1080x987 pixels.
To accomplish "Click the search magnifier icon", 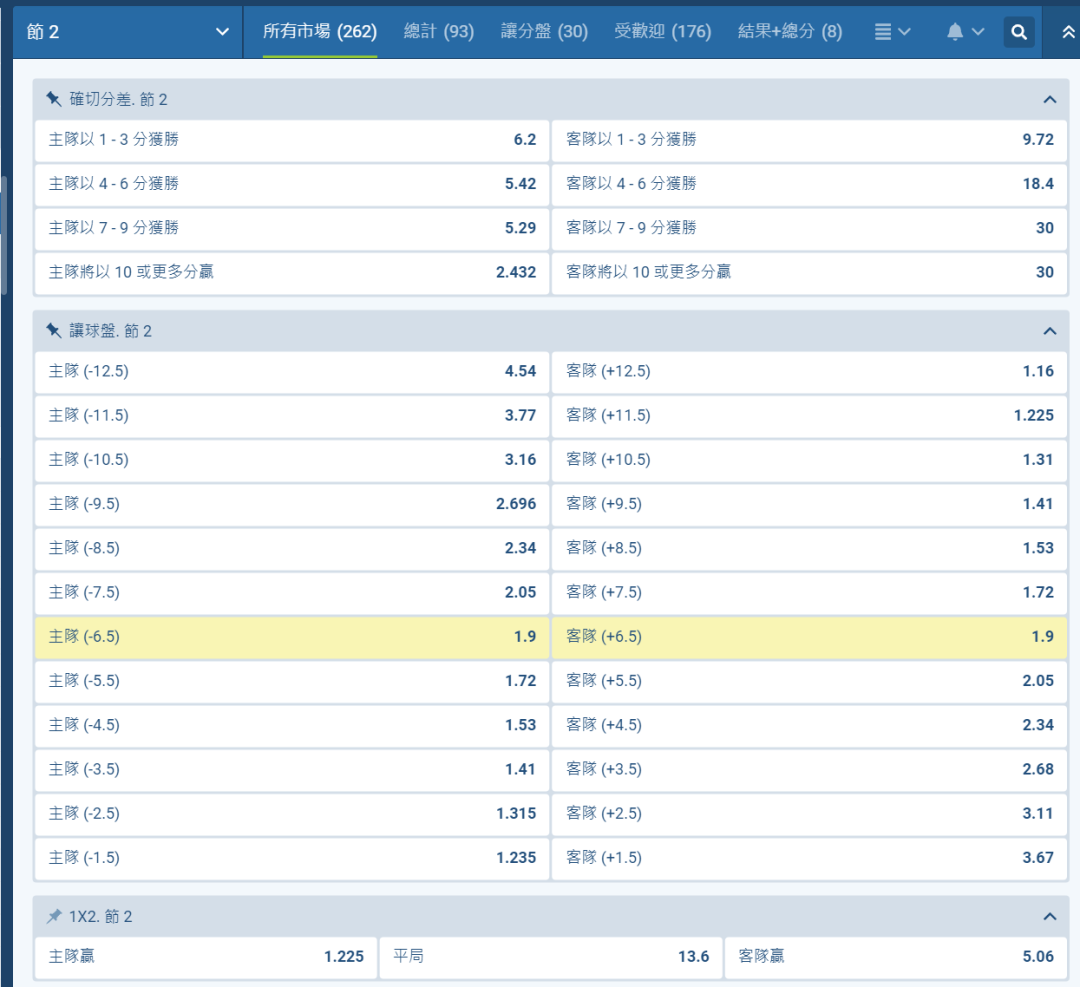I will click(1018, 32).
